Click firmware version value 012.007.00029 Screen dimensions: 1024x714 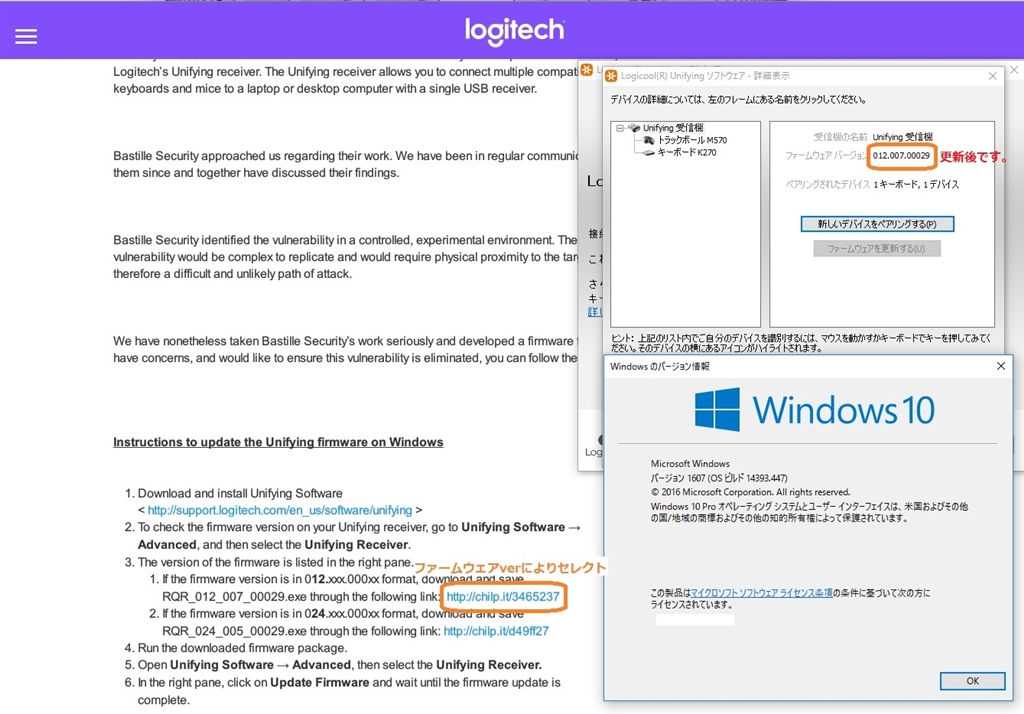click(x=901, y=156)
